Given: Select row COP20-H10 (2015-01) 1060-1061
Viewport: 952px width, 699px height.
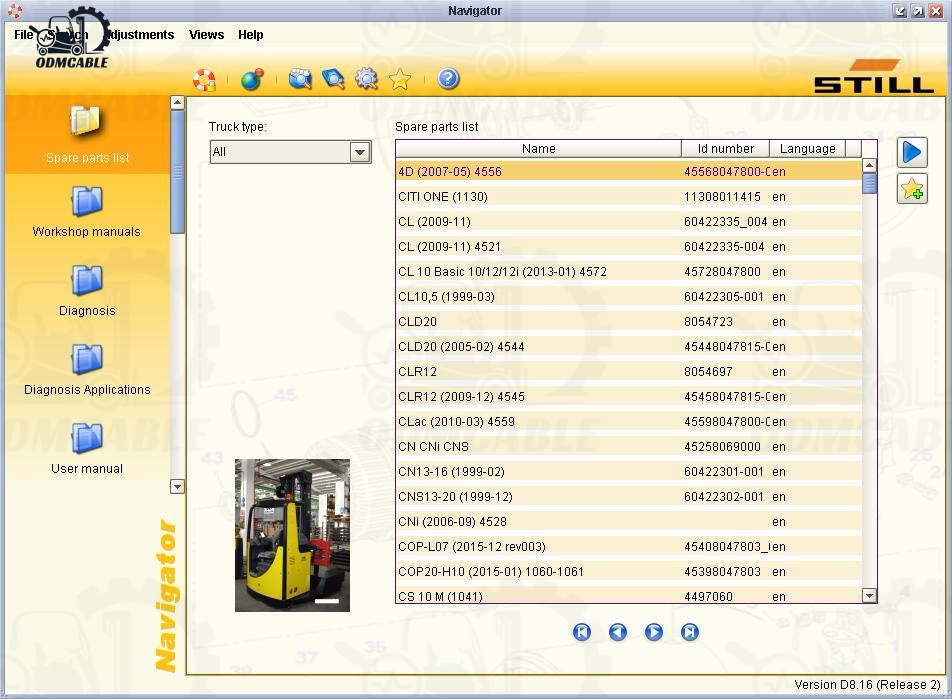Looking at the screenshot, I should (628, 571).
